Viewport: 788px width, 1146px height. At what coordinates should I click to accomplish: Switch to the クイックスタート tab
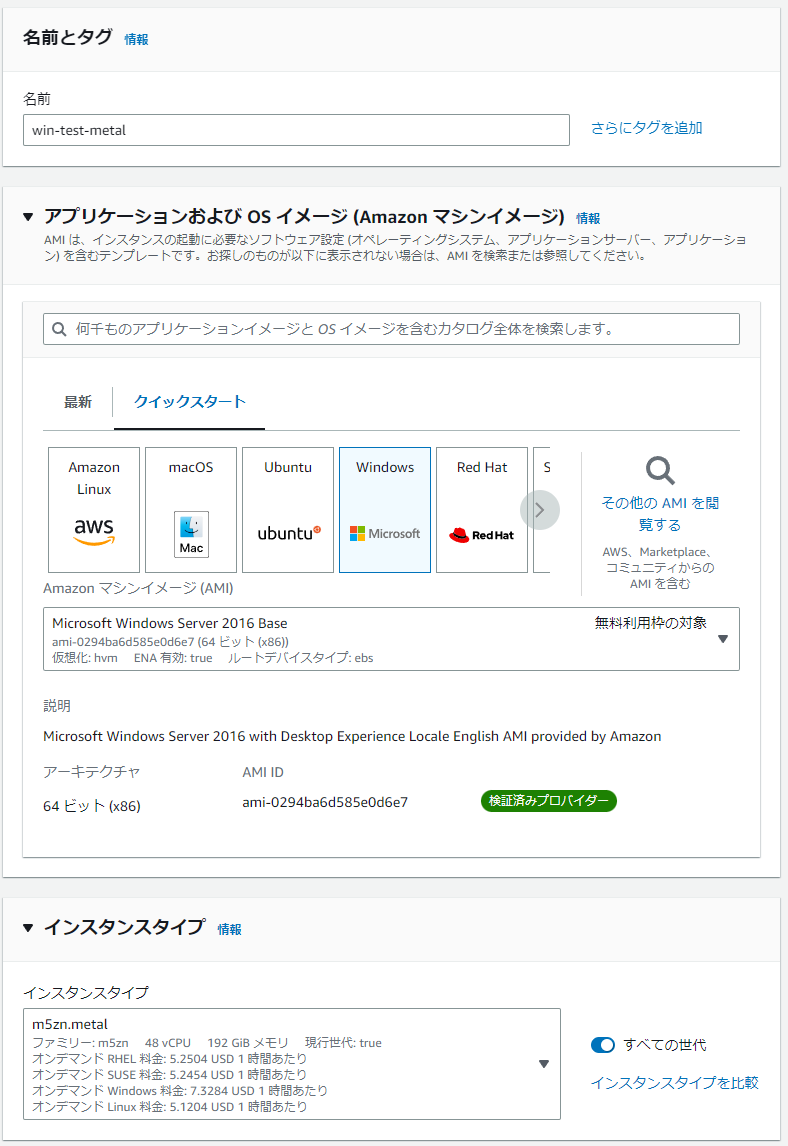point(189,402)
